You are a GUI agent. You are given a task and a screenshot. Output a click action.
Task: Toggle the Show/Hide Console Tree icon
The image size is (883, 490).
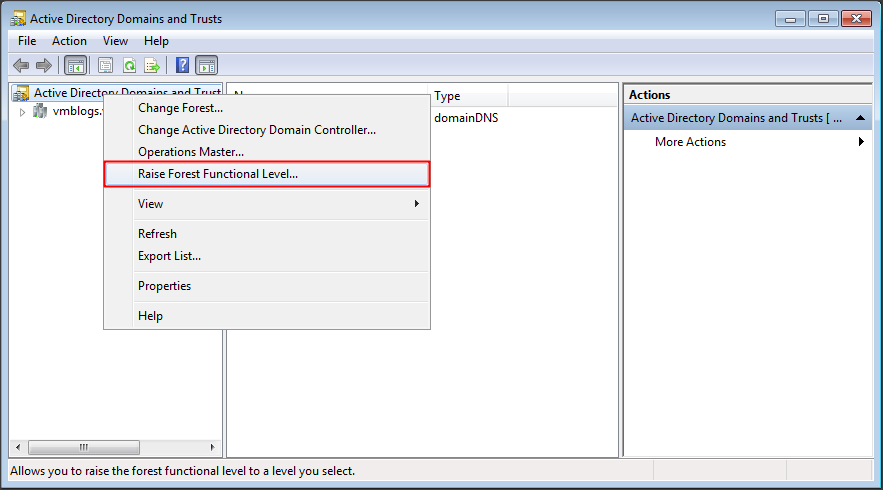click(75, 66)
